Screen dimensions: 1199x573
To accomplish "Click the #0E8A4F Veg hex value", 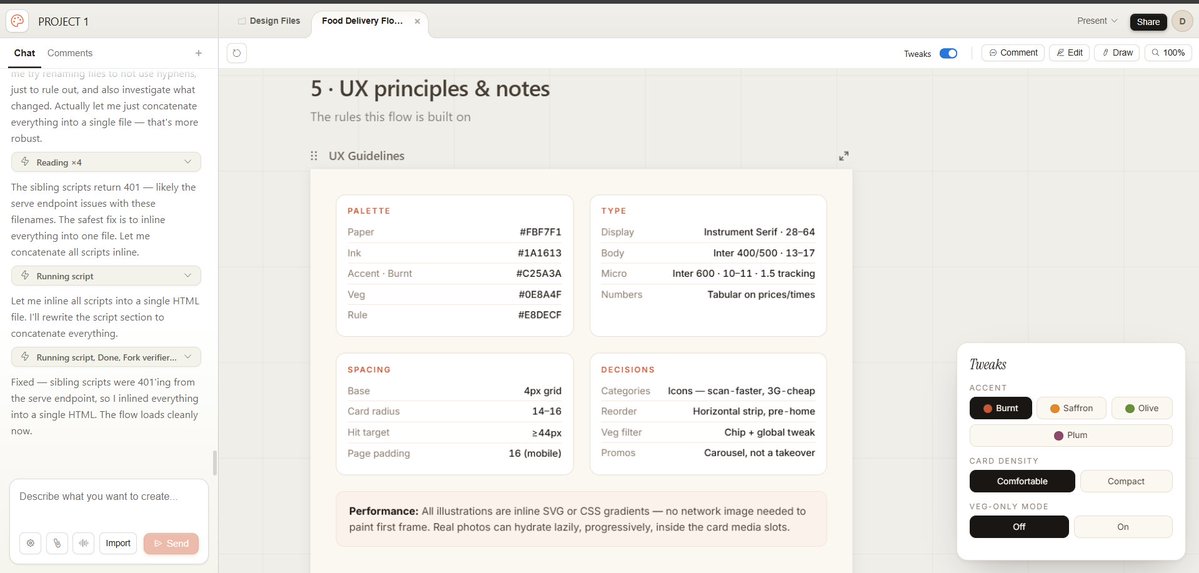I will click(540, 295).
